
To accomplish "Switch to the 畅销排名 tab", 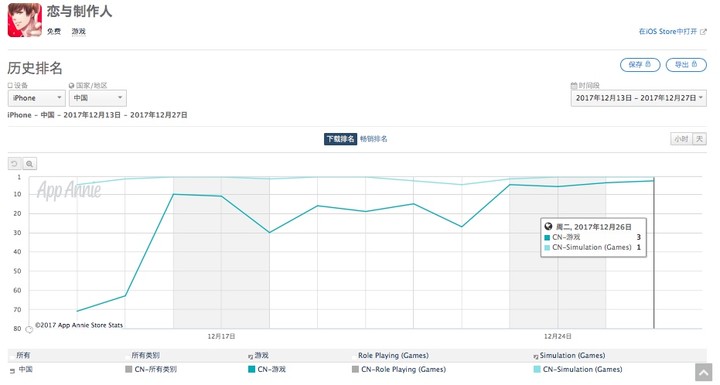I will (373, 139).
